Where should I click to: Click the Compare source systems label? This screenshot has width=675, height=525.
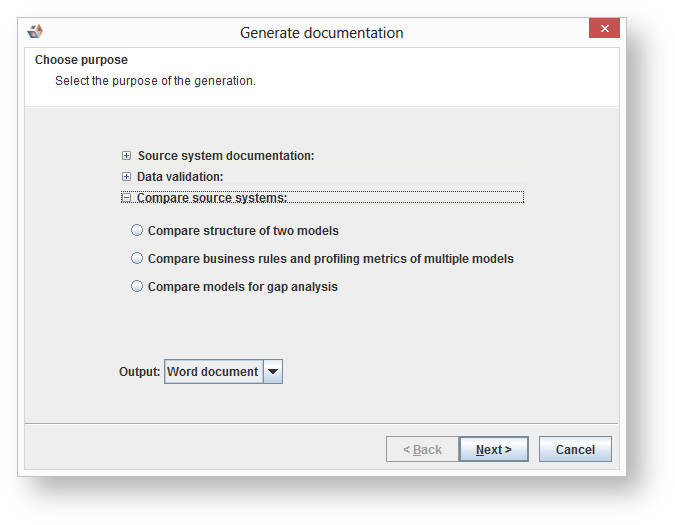212,198
